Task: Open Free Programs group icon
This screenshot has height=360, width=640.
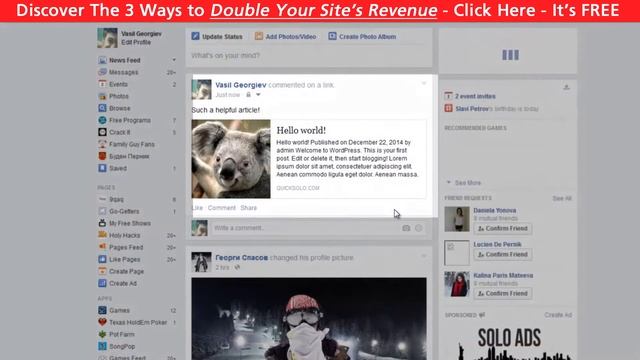Action: 102,120
